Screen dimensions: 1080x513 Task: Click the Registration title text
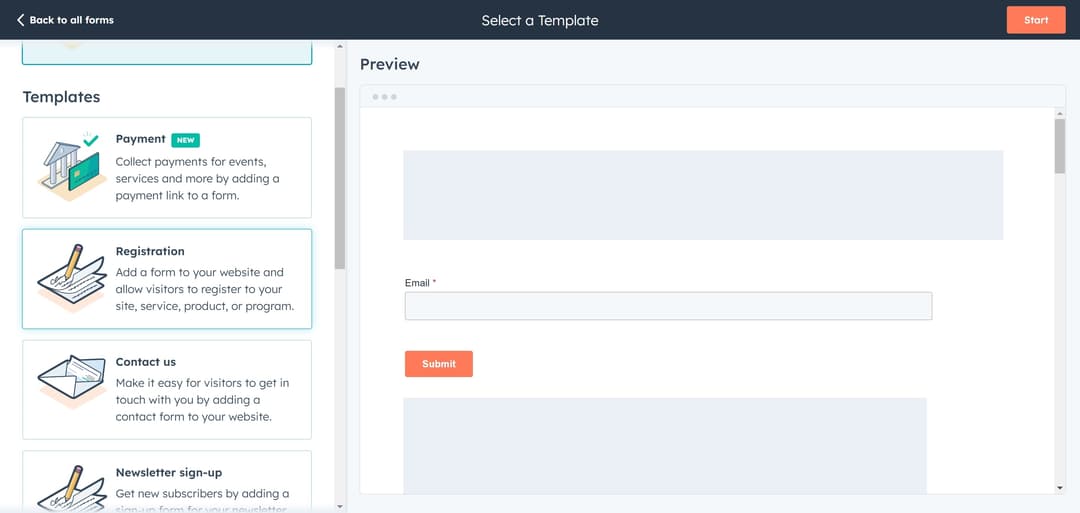150,251
